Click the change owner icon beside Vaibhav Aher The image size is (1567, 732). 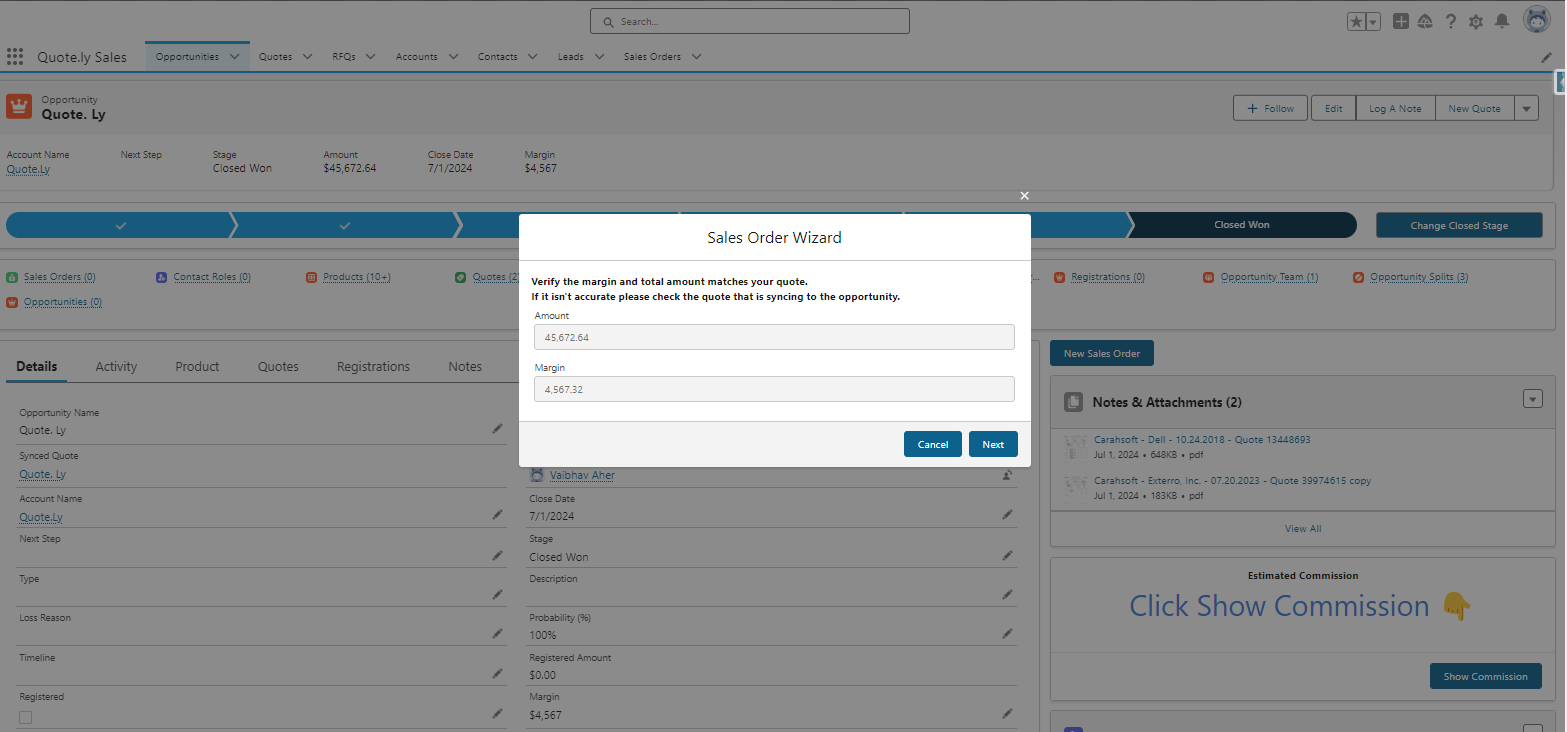1007,475
